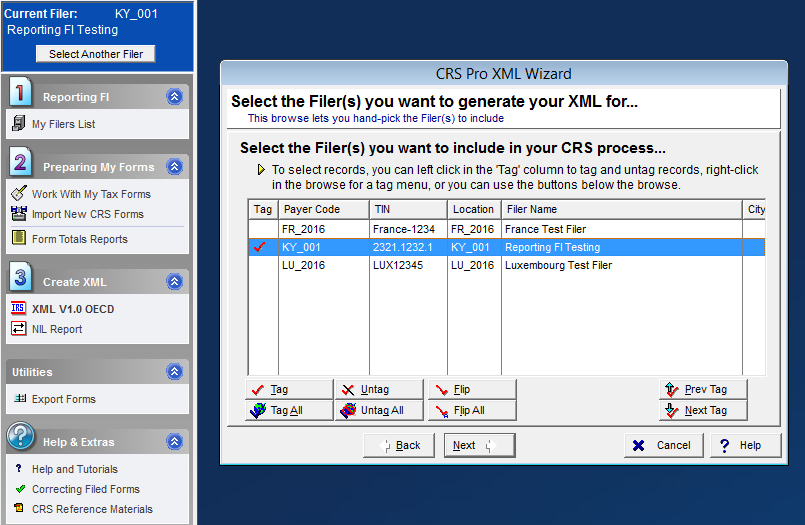Open XML V1.0 OECD

point(73,309)
